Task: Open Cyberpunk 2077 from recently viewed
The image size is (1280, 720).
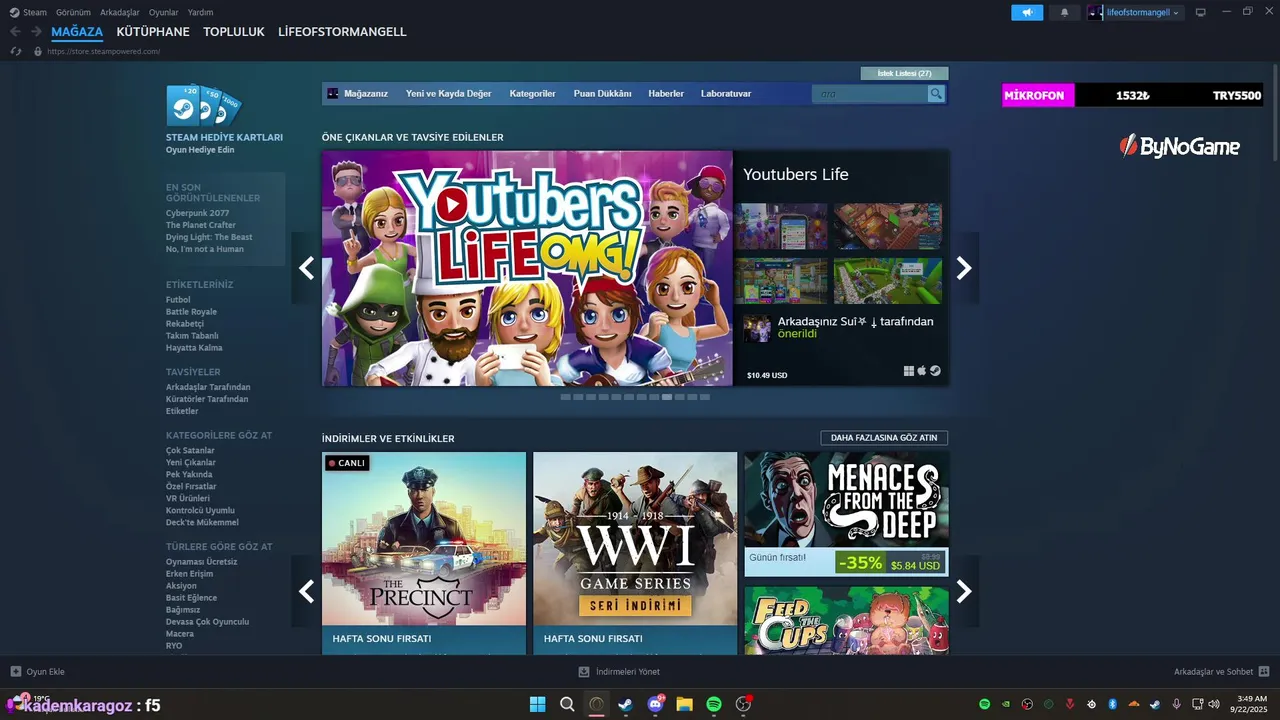Action: [197, 213]
